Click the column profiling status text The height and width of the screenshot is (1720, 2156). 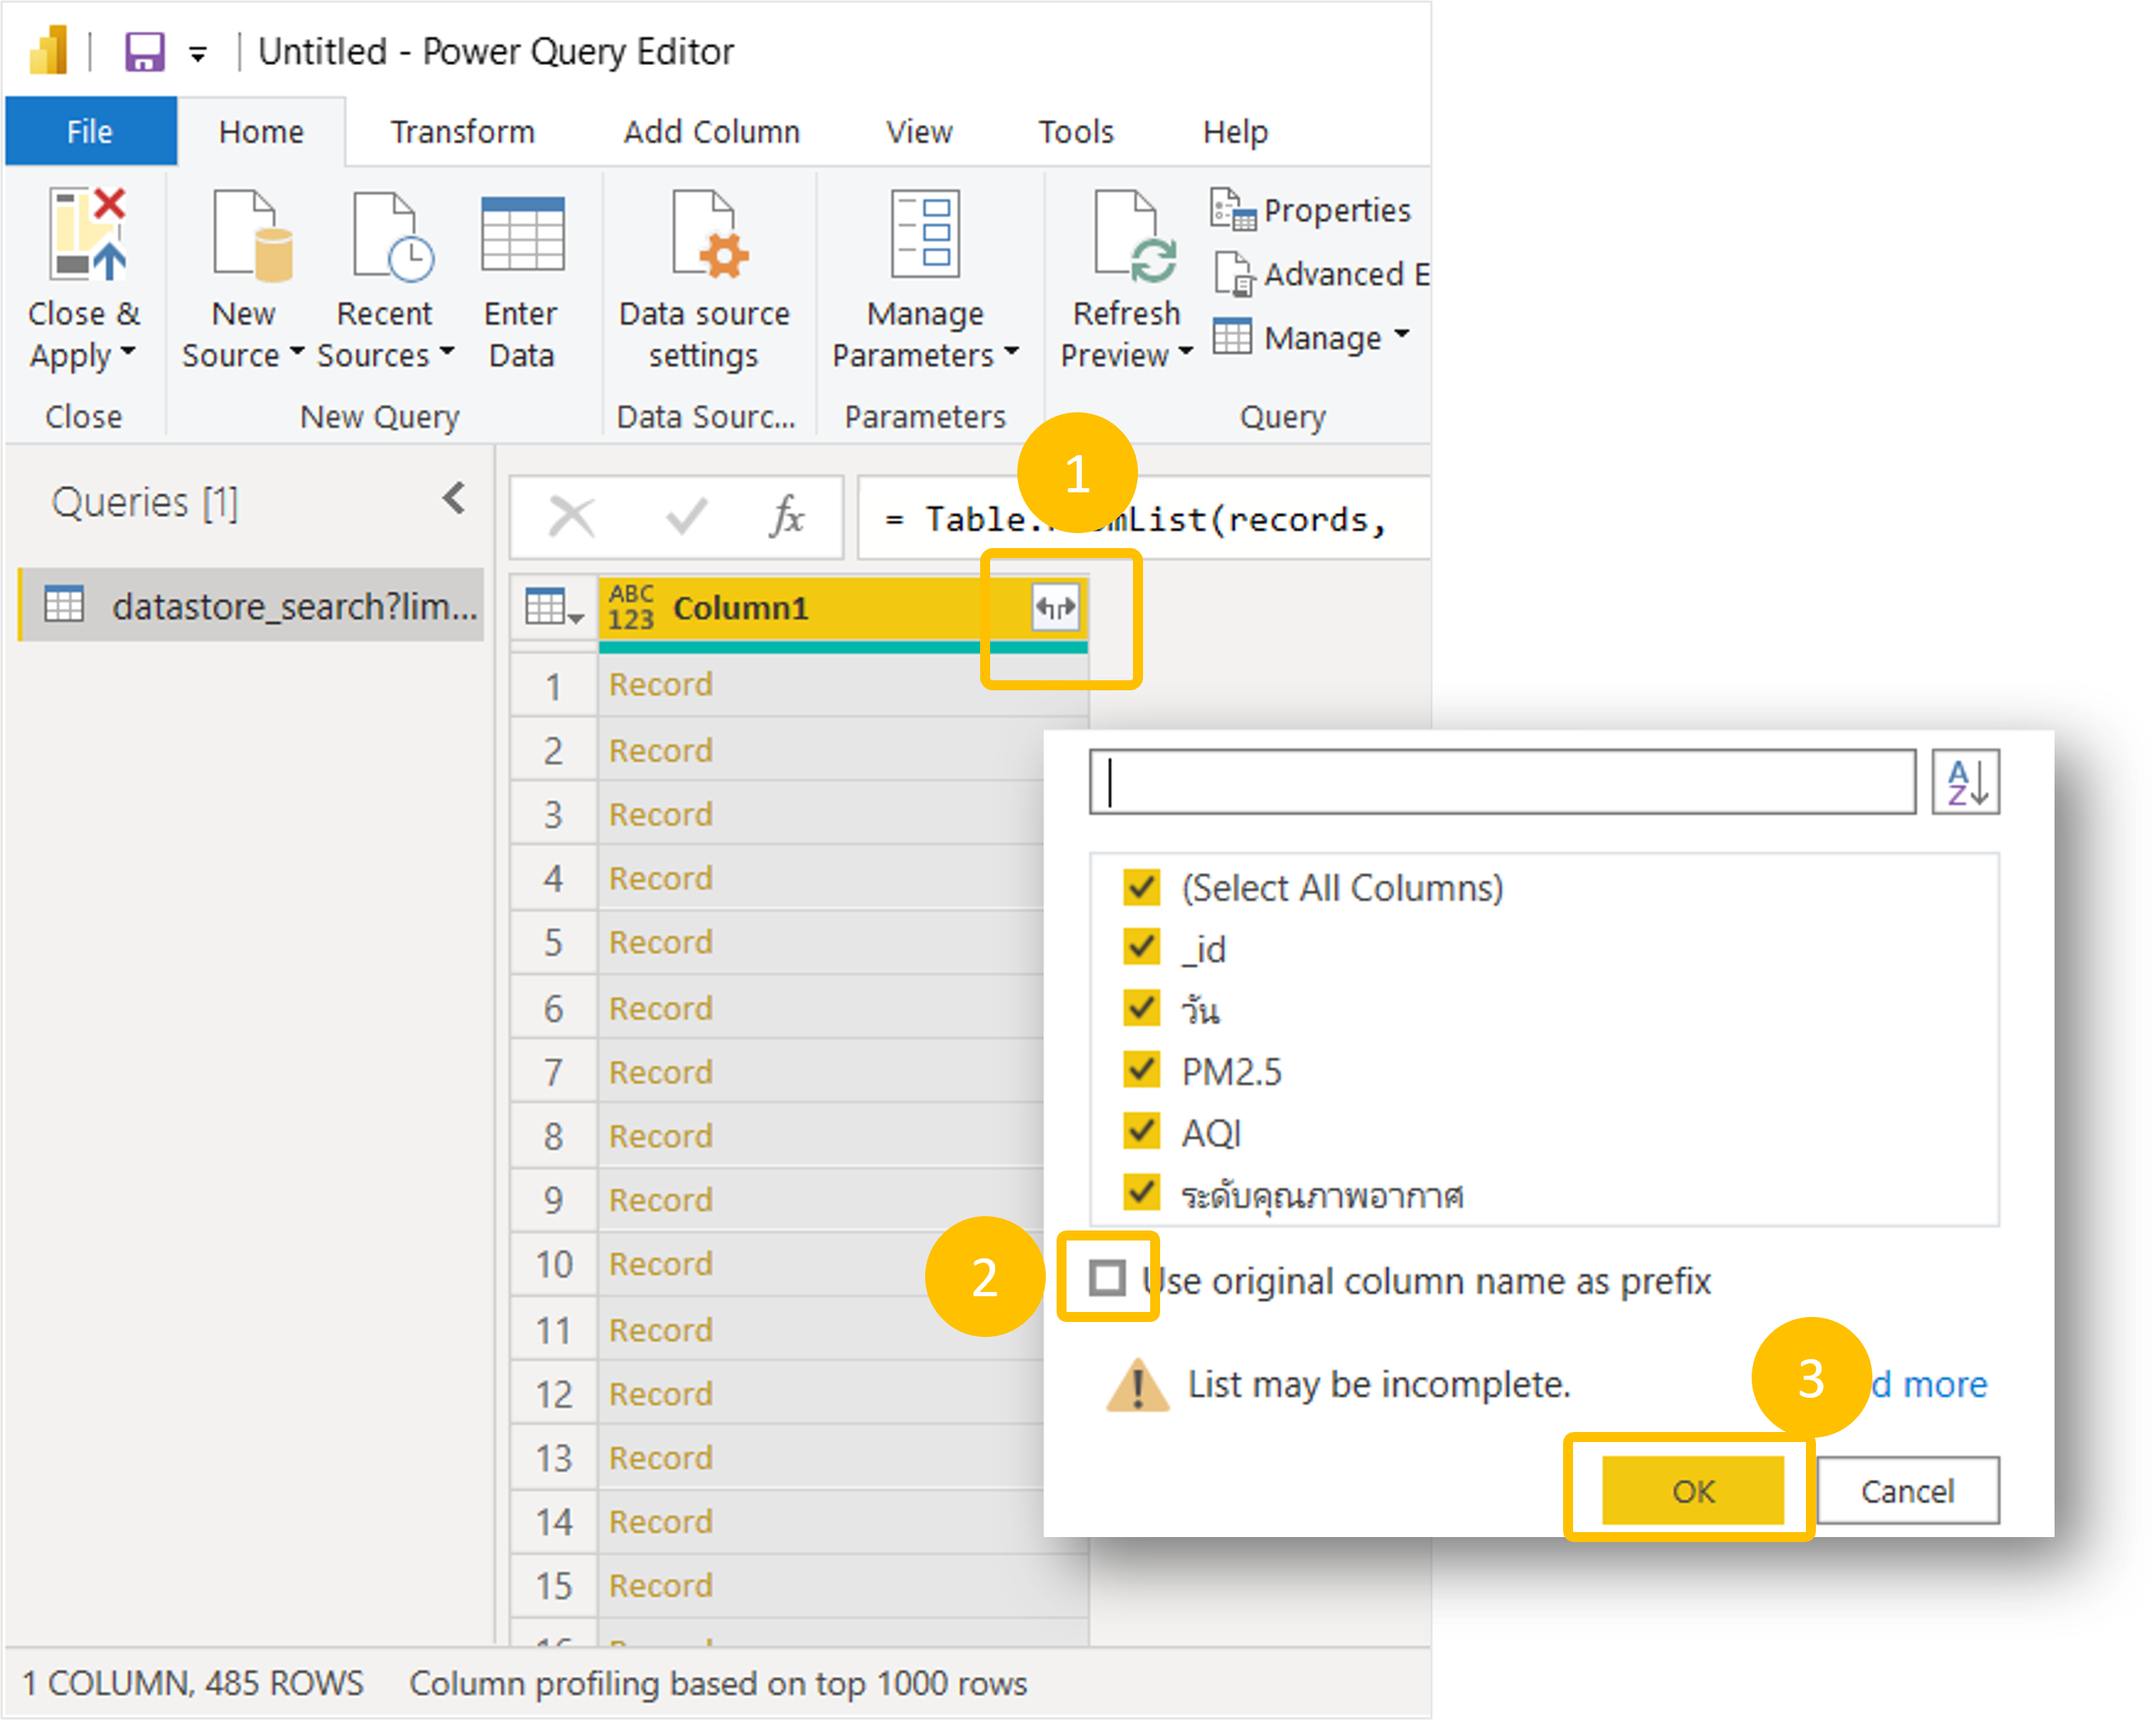coord(718,1683)
